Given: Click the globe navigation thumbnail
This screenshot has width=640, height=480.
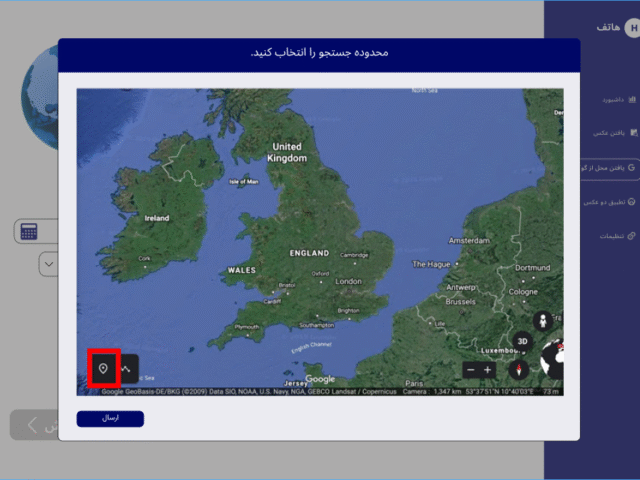Looking at the screenshot, I should [552, 362].
